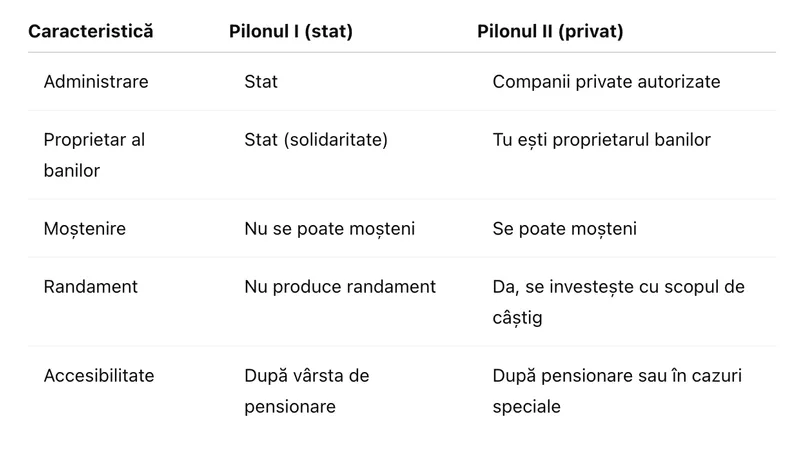Click the Moștenire row label

click(x=86, y=229)
